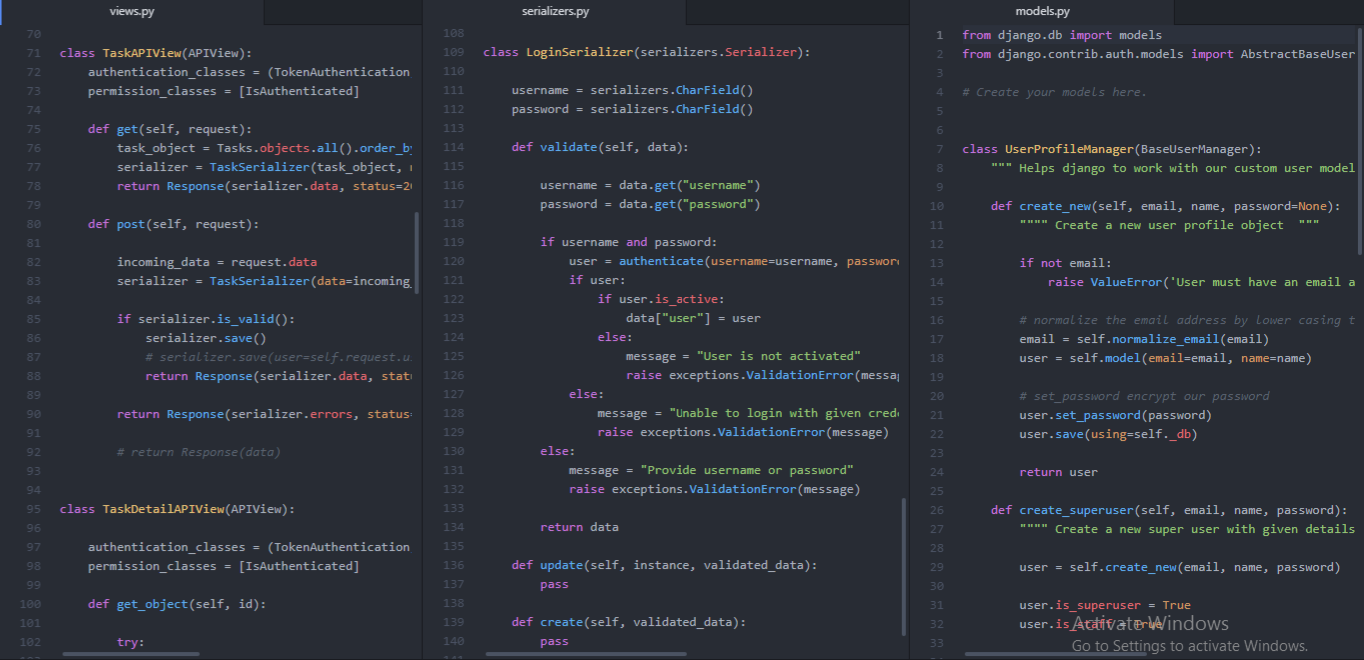
Task: Click the vertical scrollbar in views.py pane
Action: point(417,250)
